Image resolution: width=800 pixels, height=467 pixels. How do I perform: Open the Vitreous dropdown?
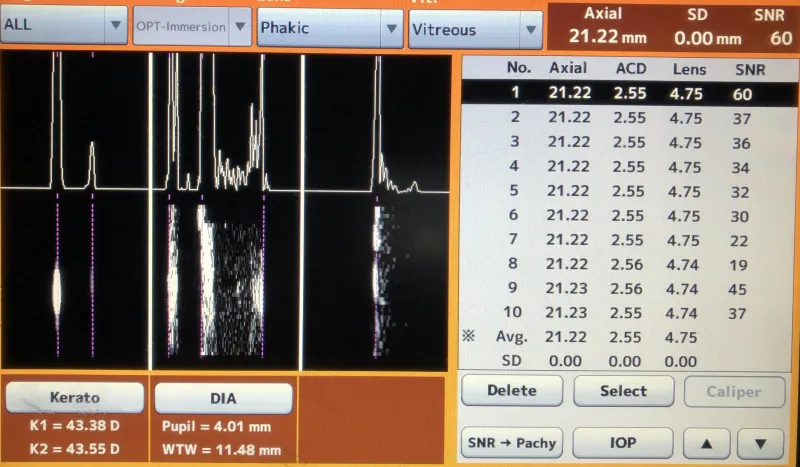point(475,29)
